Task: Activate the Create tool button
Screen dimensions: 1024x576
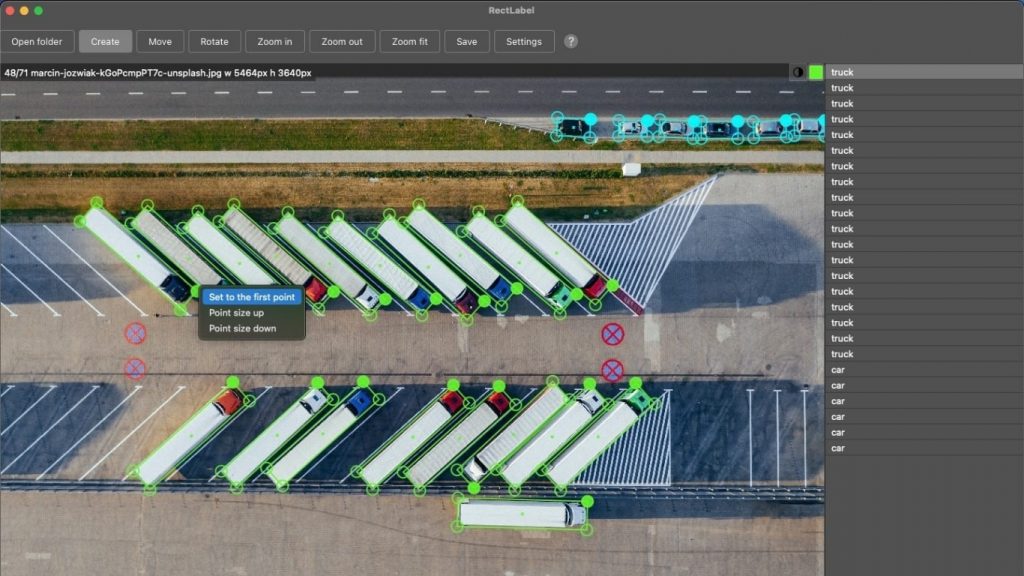Action: tap(105, 42)
